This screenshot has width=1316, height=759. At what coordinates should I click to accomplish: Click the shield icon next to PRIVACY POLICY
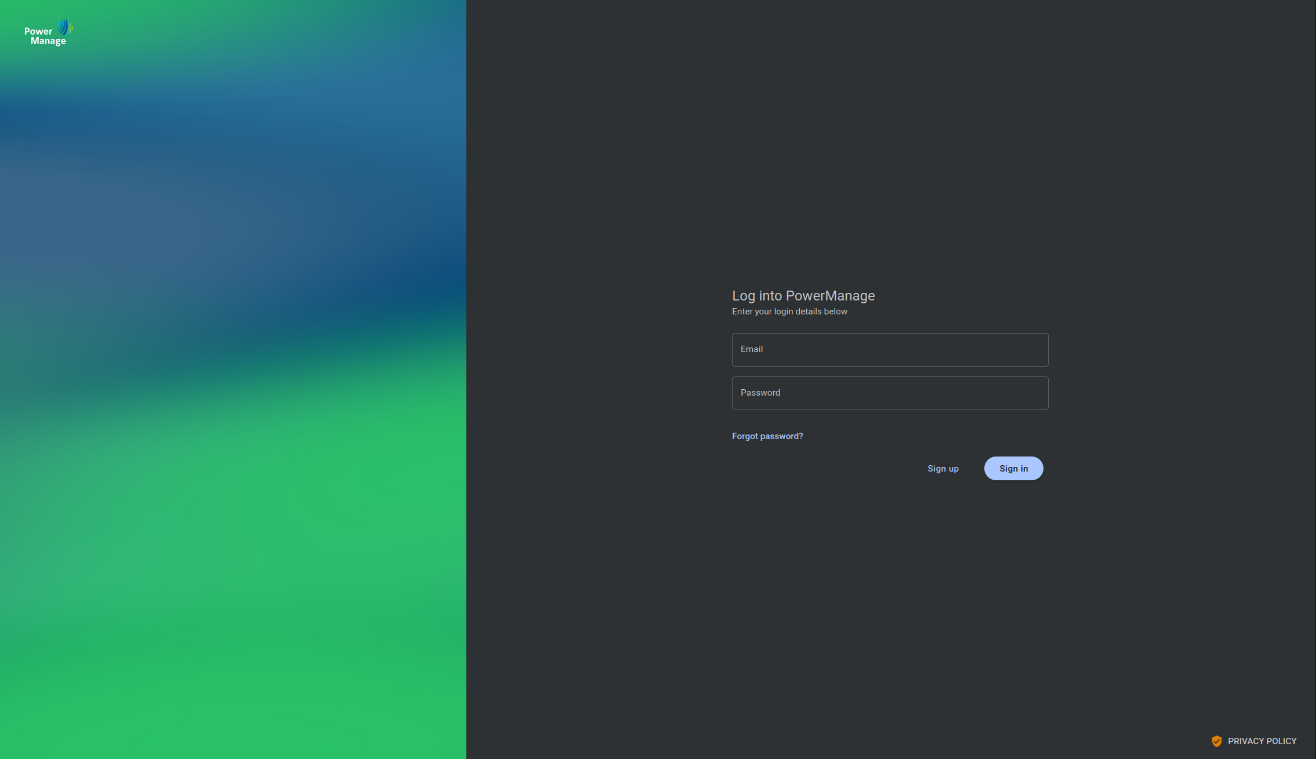[x=1217, y=741]
